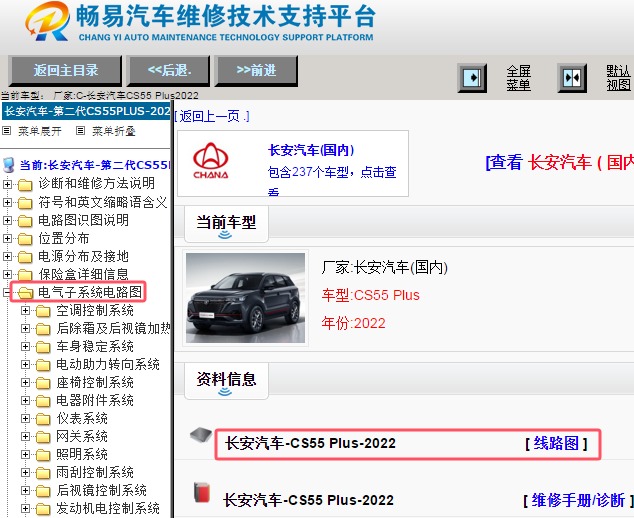Viewport: 634px width, 518px height.
Task: Select 网关系统 tree item
Action: (82, 436)
